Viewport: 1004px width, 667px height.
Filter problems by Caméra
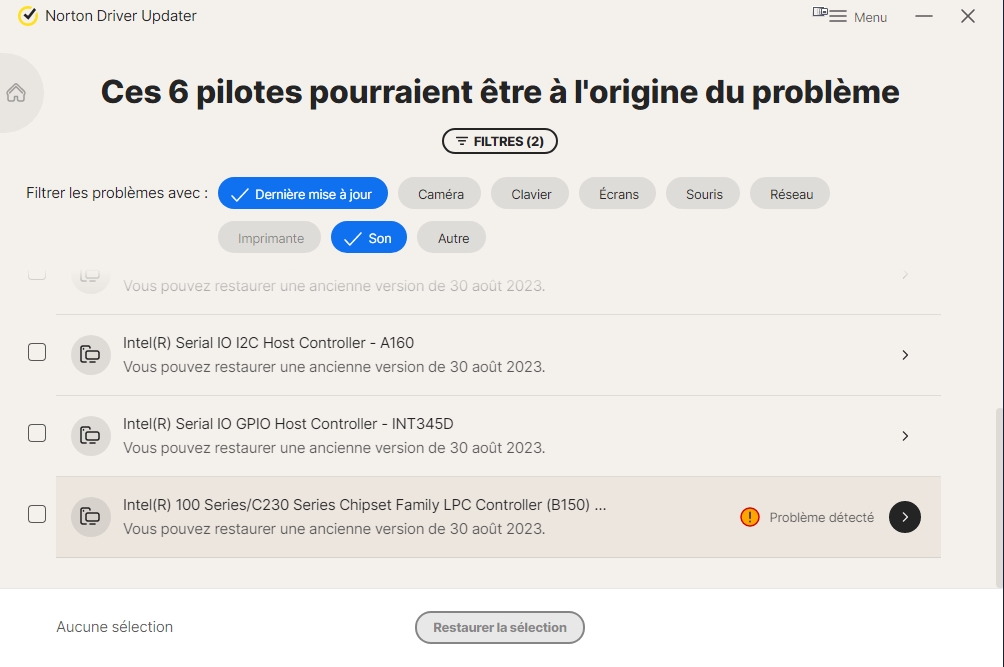coord(440,194)
